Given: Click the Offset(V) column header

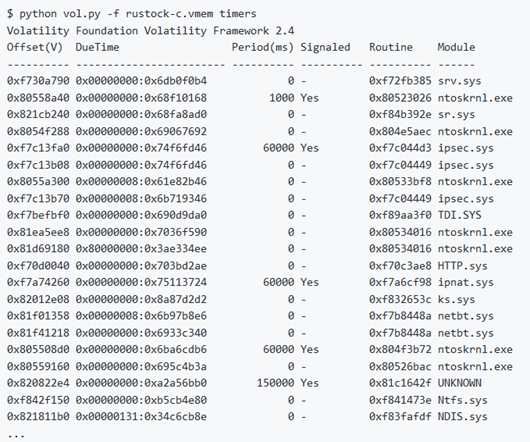Looking at the screenshot, I should coord(35,48).
